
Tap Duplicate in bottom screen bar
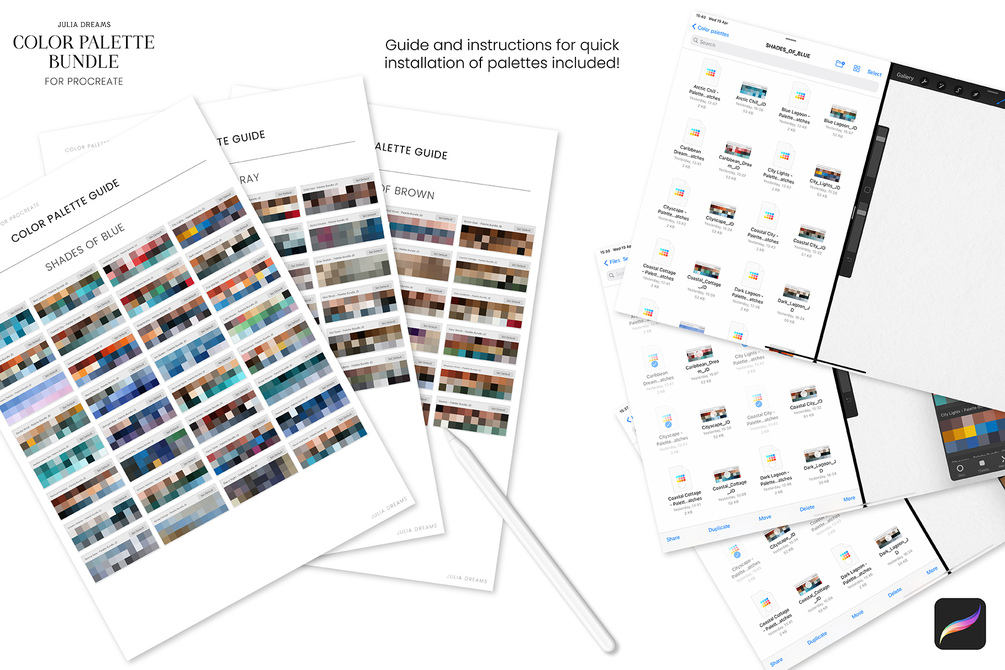(817, 637)
